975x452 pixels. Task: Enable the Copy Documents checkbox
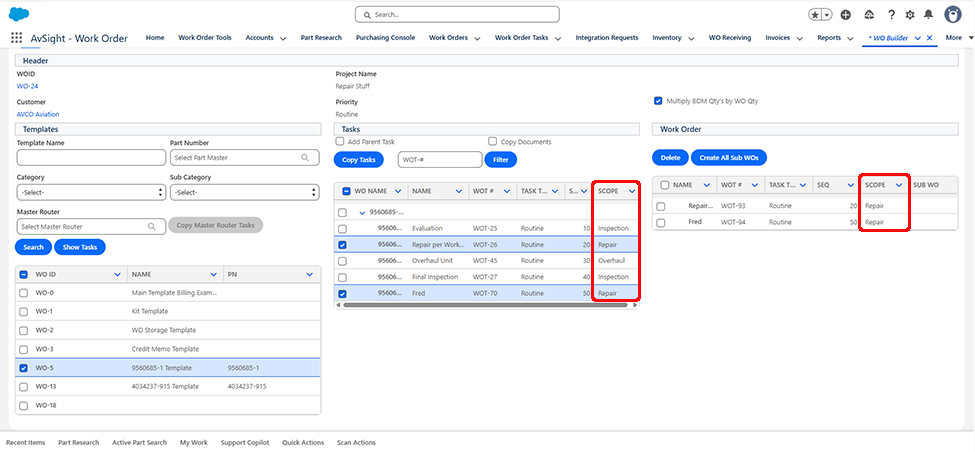coord(493,141)
